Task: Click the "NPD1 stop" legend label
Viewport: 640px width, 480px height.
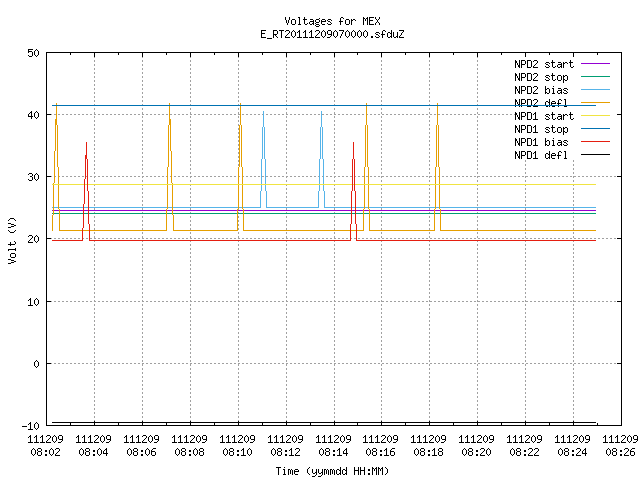Action: pos(541,129)
